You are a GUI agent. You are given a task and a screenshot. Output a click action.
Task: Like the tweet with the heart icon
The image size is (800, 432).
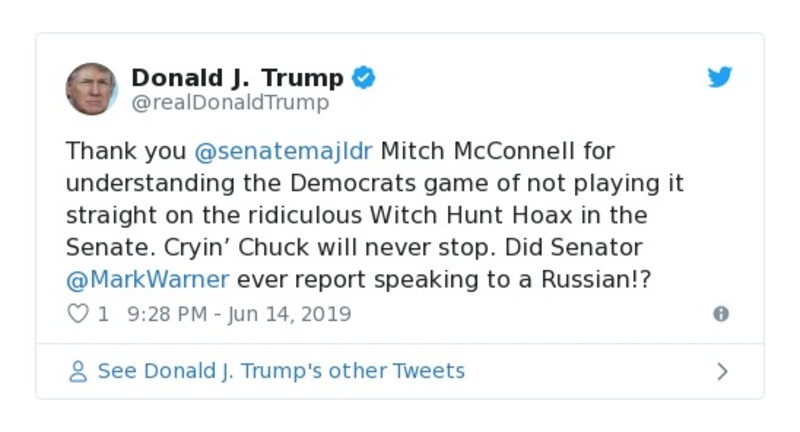78,314
